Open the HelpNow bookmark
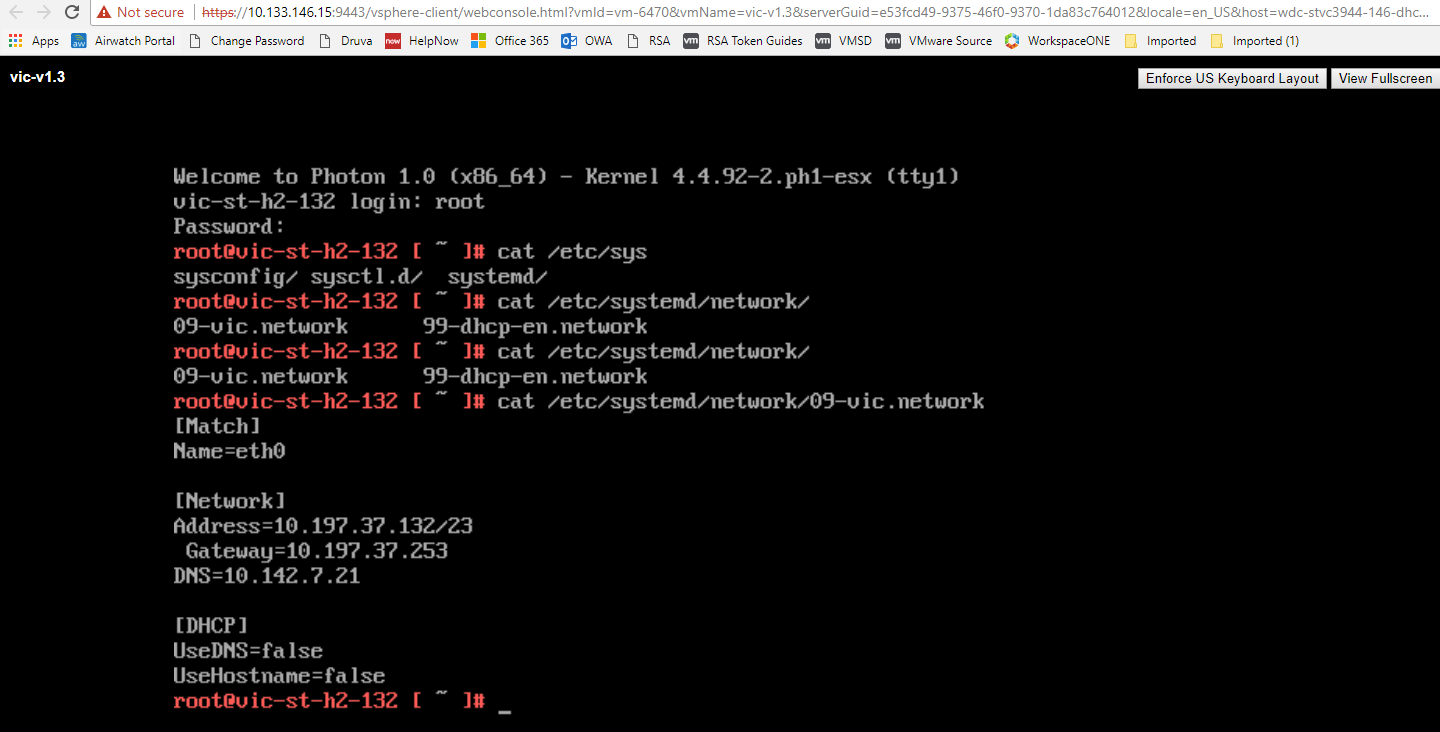 421,41
